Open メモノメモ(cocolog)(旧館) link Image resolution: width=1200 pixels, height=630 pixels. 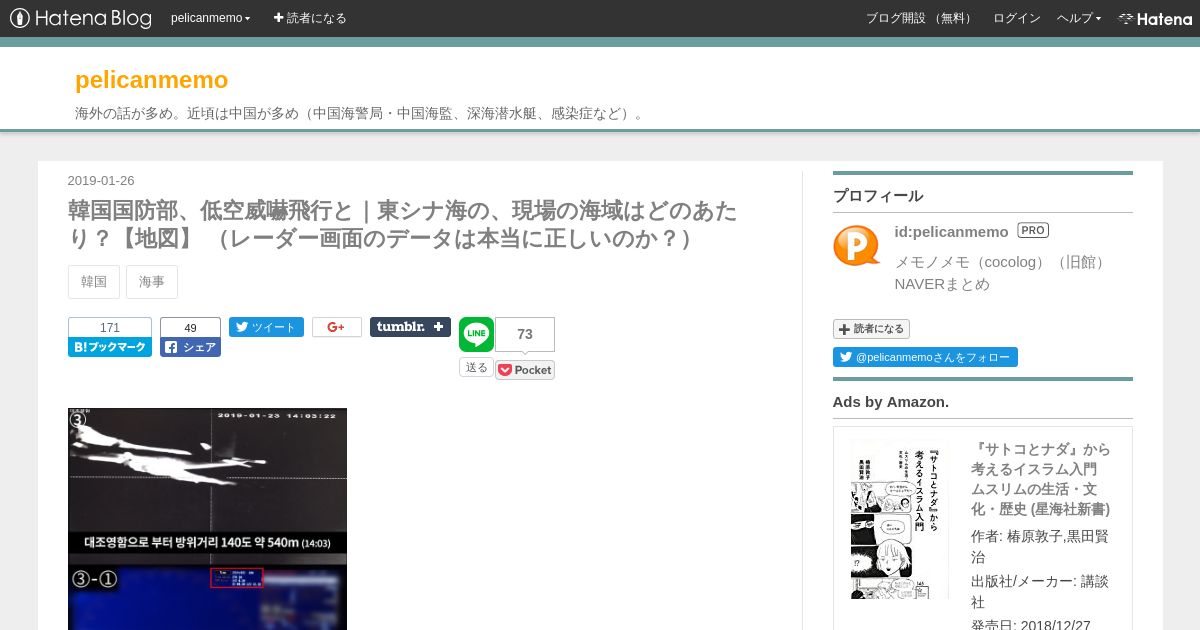[1001, 262]
